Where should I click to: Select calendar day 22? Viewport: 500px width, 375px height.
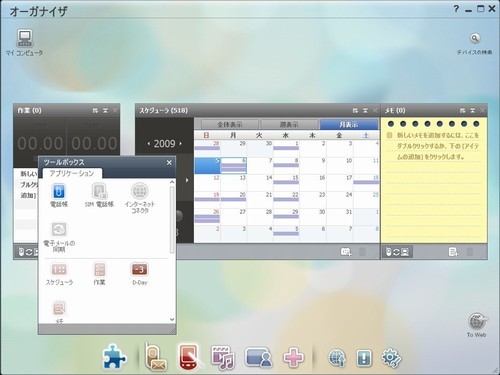point(286,200)
